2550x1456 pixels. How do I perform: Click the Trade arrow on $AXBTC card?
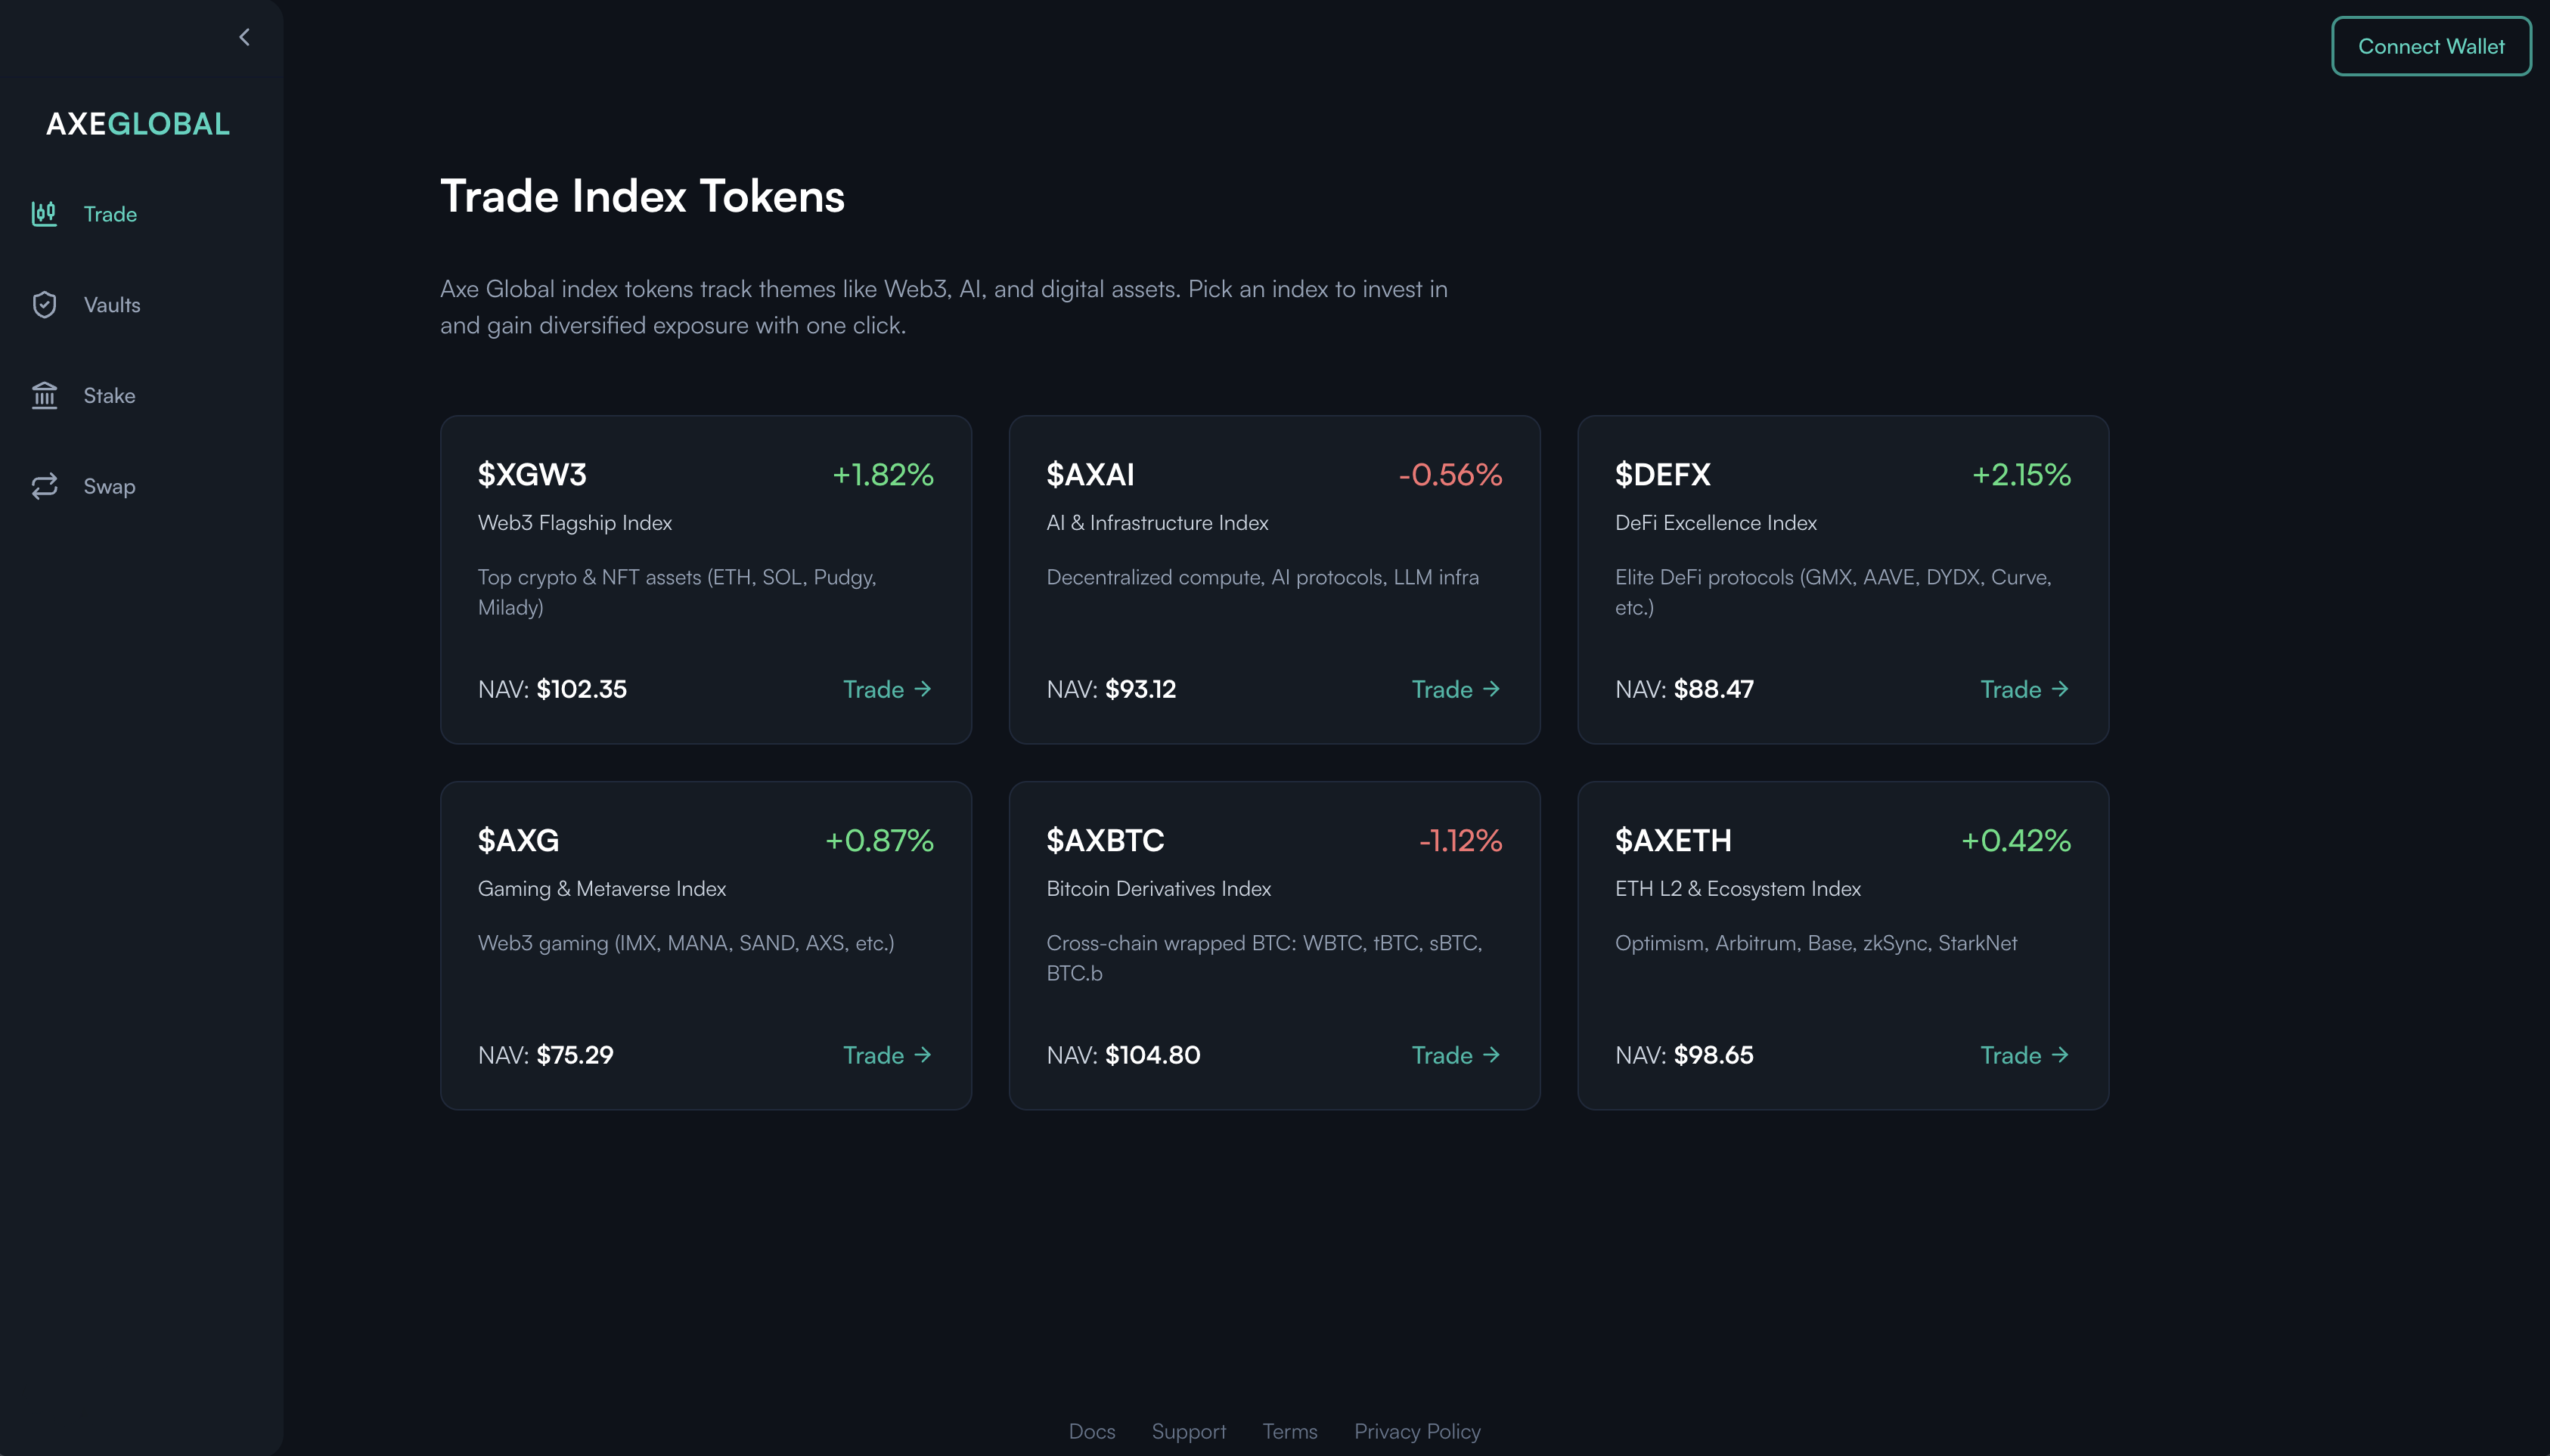point(1455,1055)
